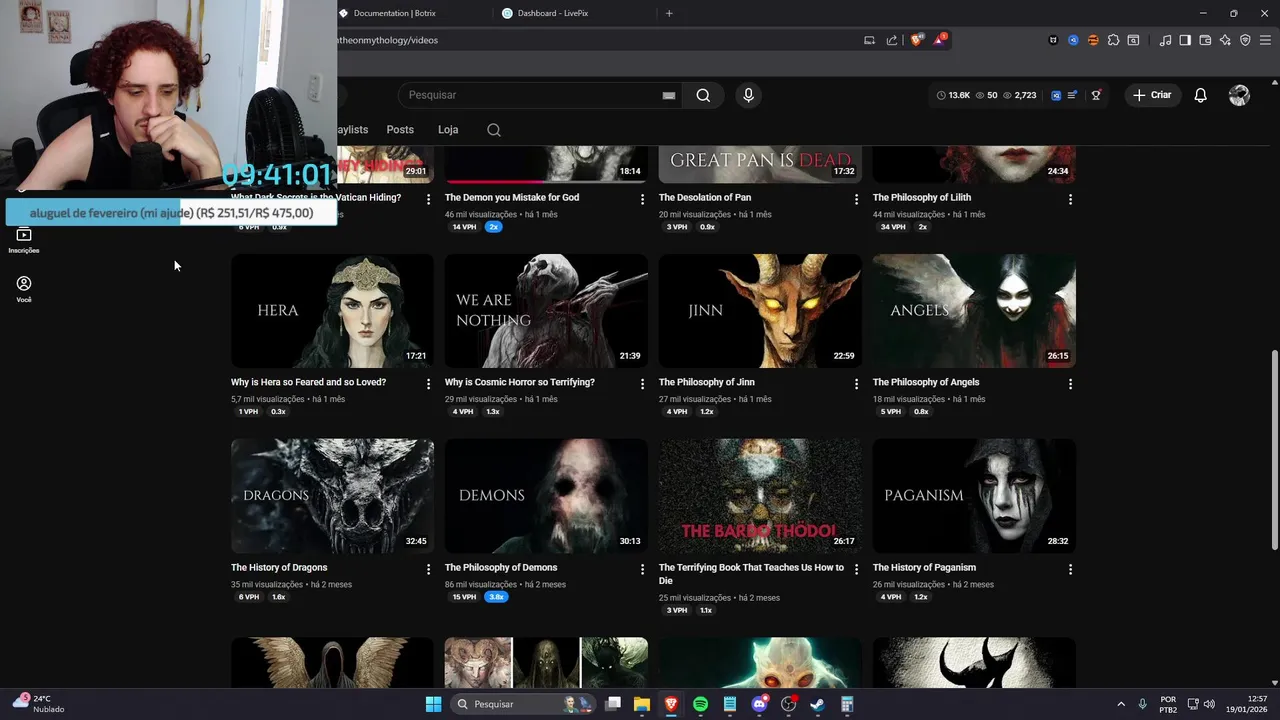Activate voice search microphone icon
Screen dimensions: 1280x720
[x=748, y=95]
